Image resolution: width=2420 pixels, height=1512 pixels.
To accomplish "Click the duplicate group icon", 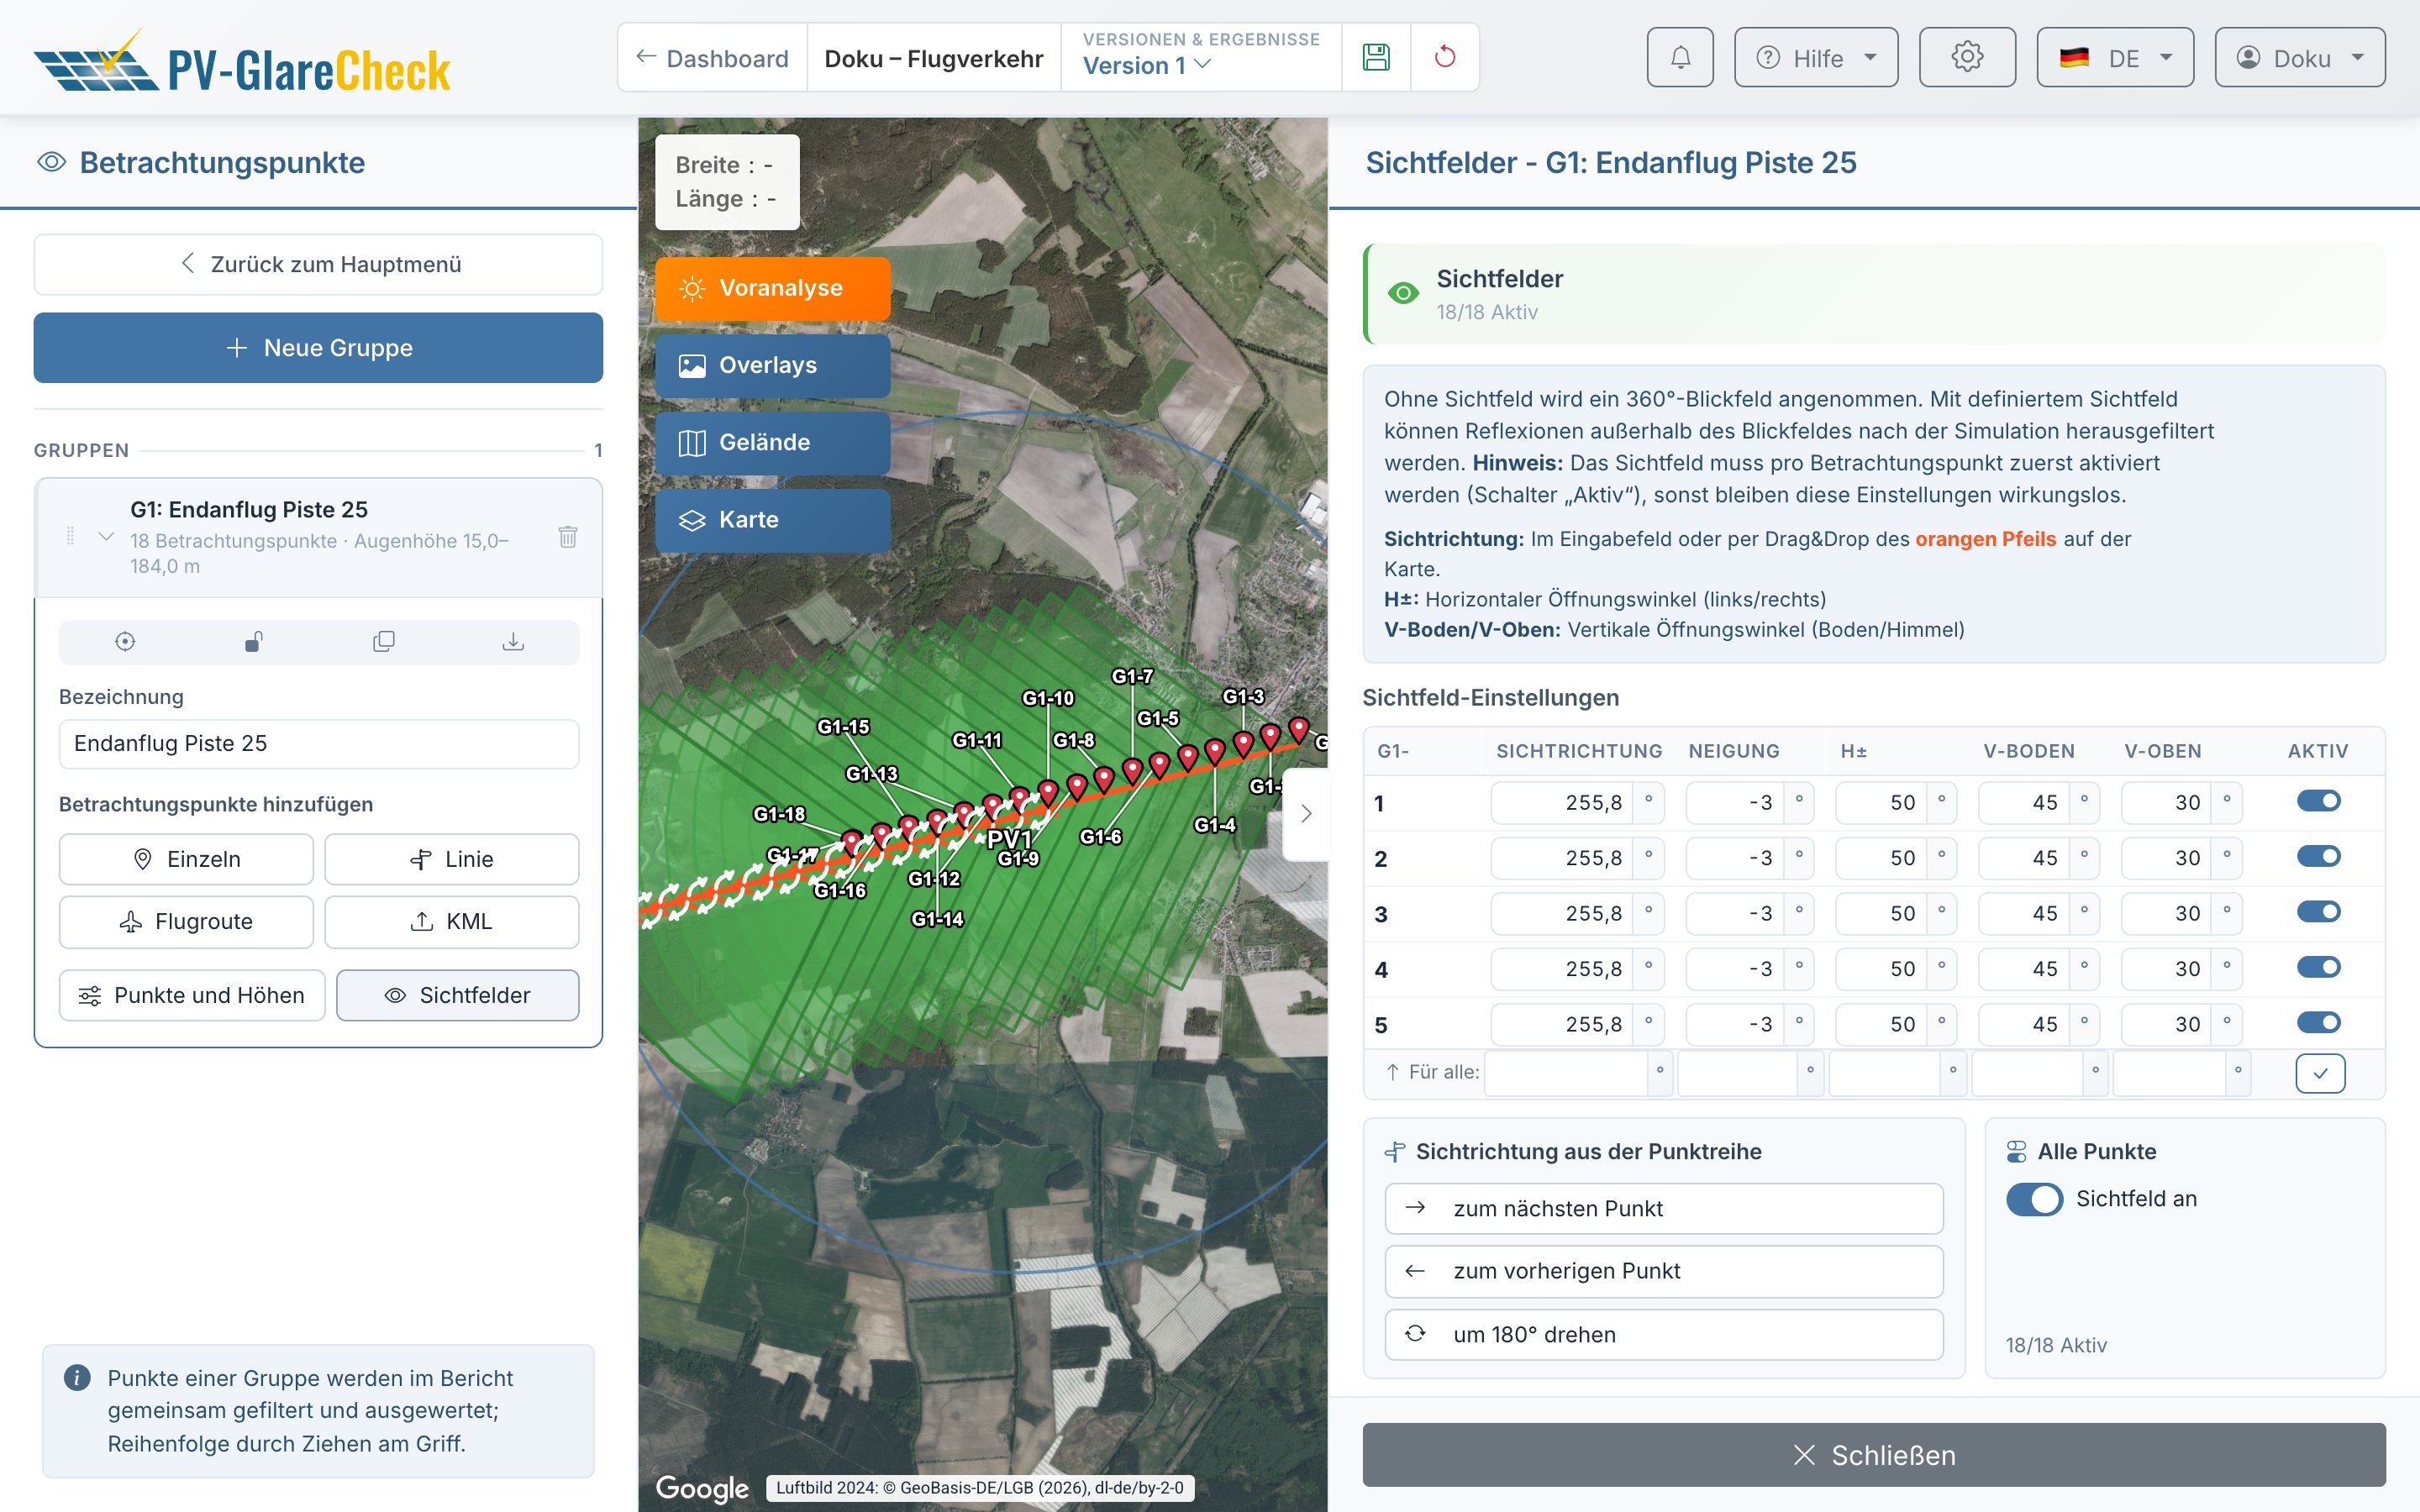I will 384,642.
